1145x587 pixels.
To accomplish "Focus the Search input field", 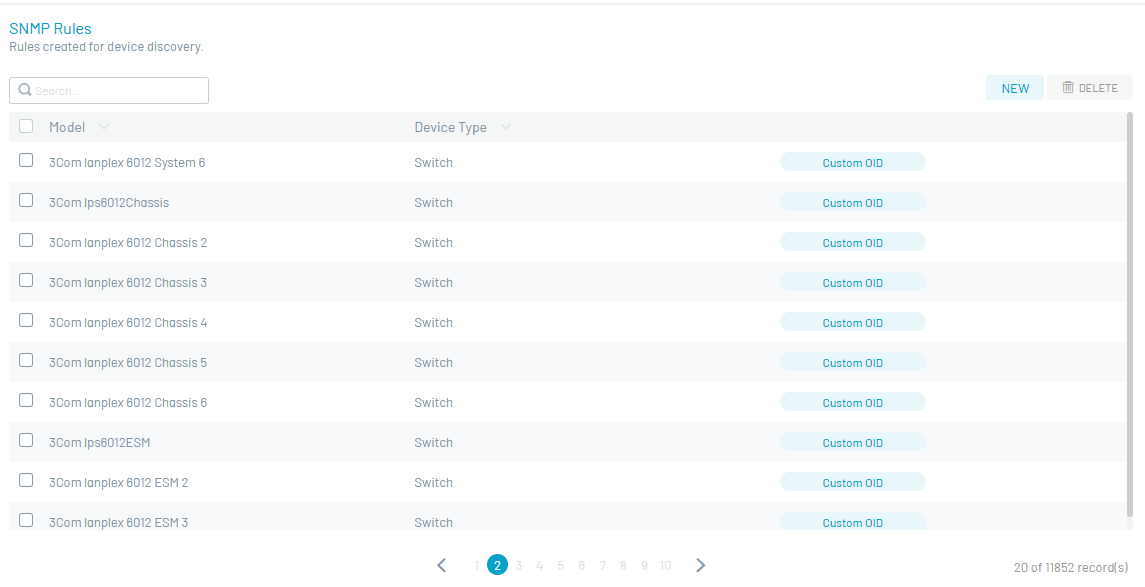I will 109,91.
